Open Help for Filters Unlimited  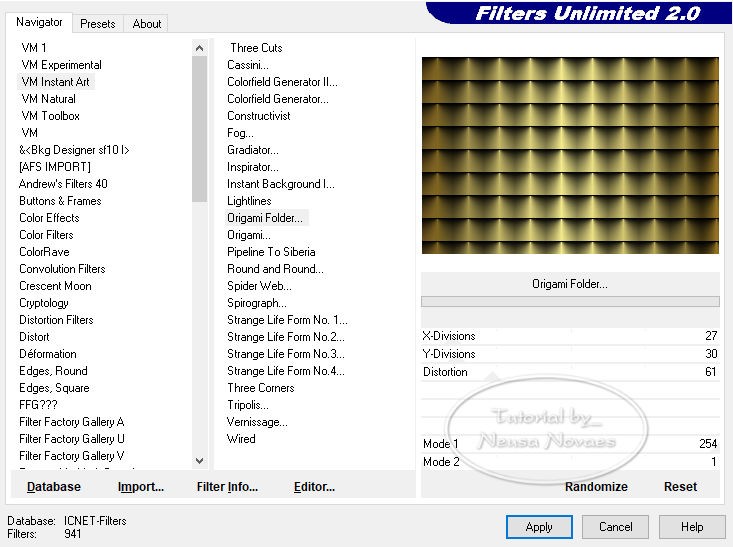[692, 527]
